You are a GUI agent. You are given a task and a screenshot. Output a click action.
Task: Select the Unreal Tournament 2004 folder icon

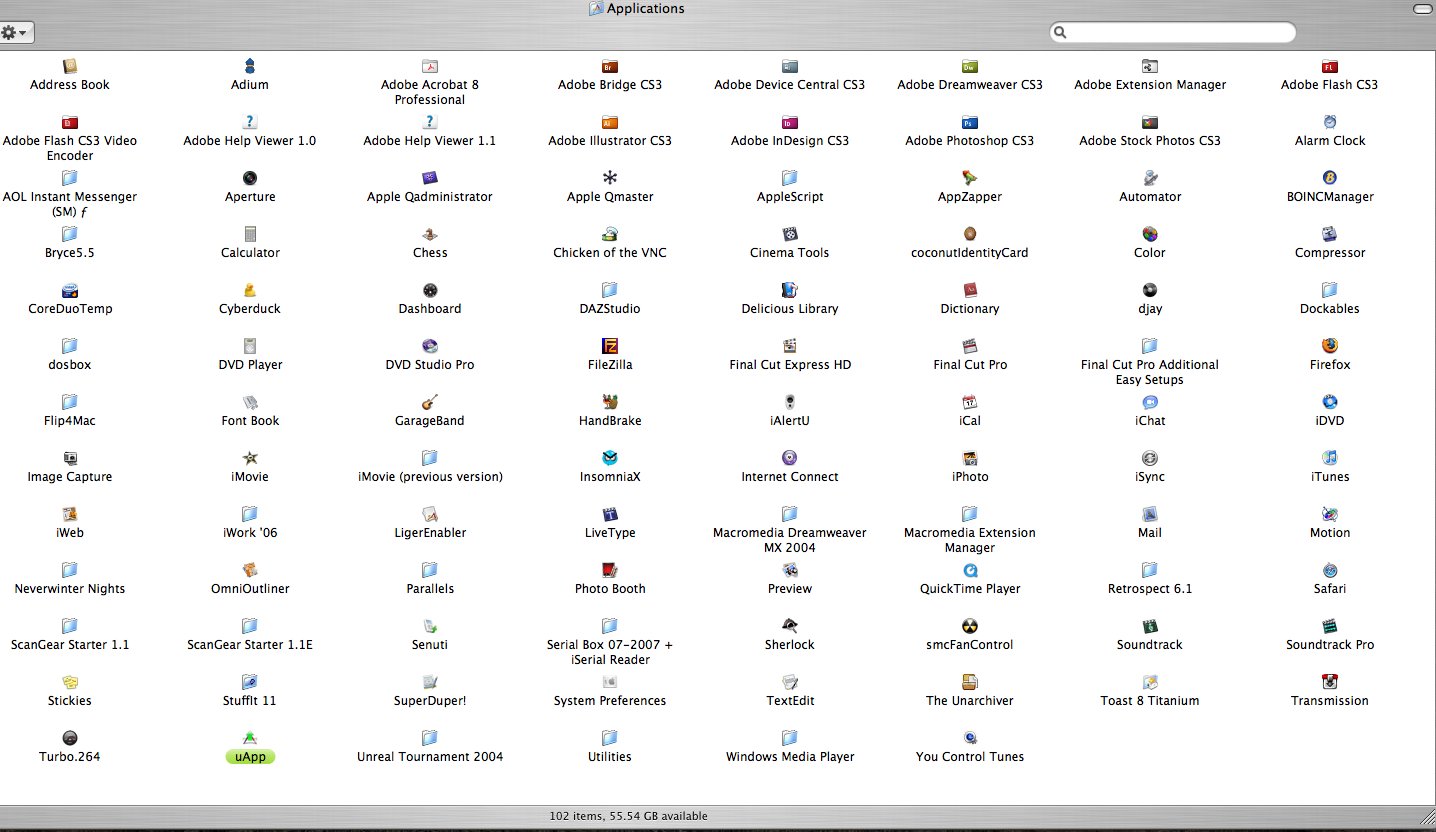click(x=430, y=738)
